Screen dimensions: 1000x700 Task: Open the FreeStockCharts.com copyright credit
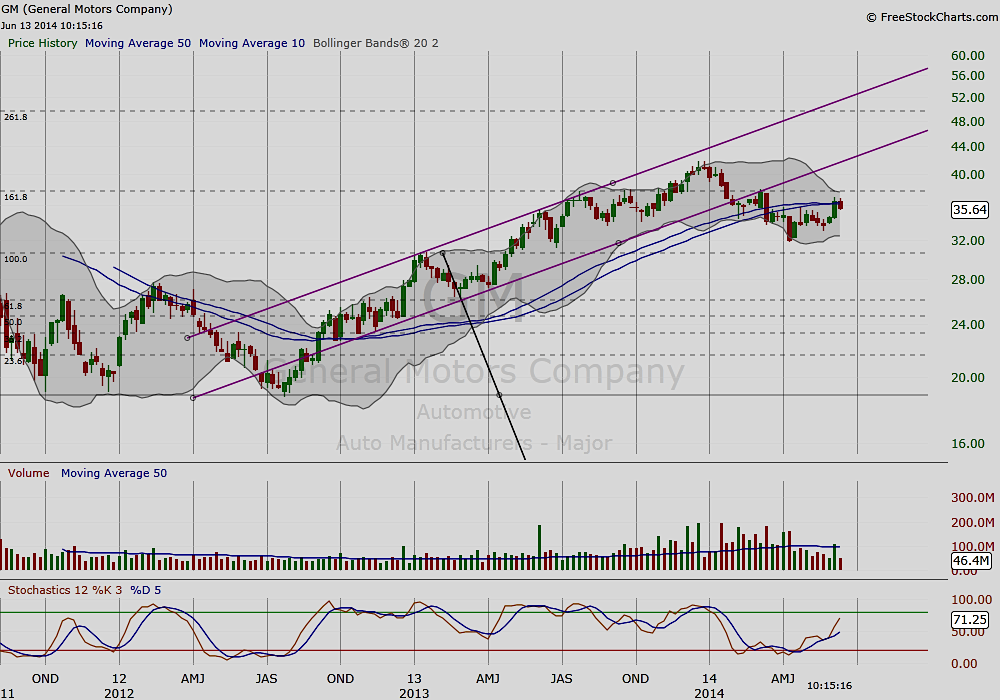coord(932,17)
